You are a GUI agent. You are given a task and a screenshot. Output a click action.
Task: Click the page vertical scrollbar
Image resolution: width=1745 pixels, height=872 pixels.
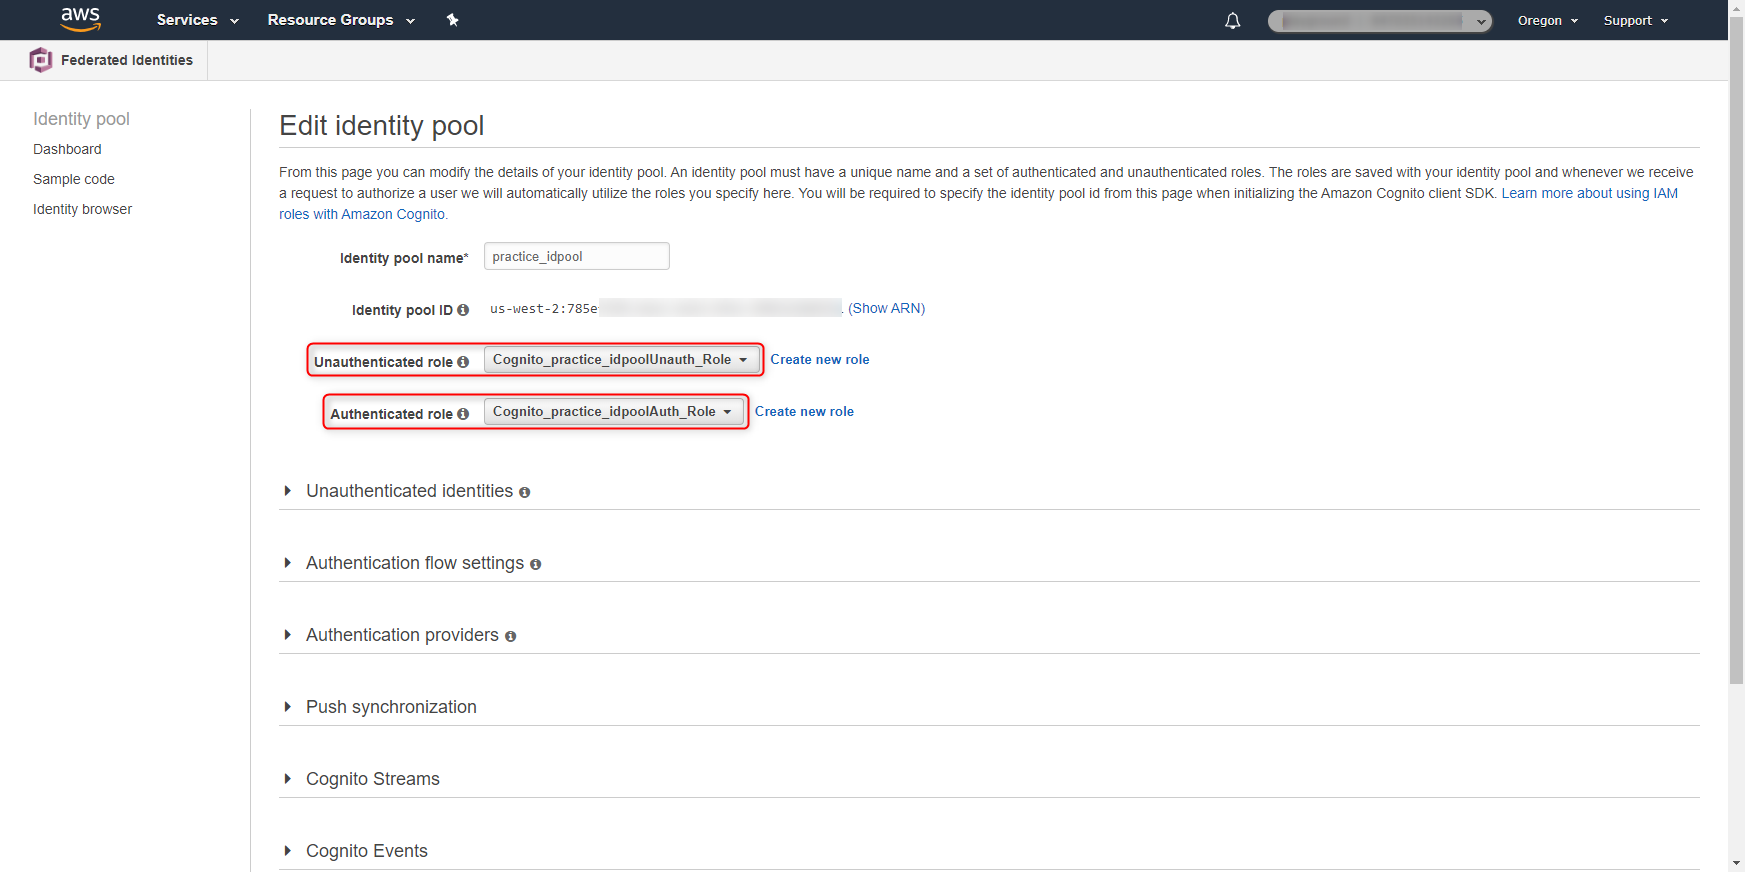[1736, 350]
